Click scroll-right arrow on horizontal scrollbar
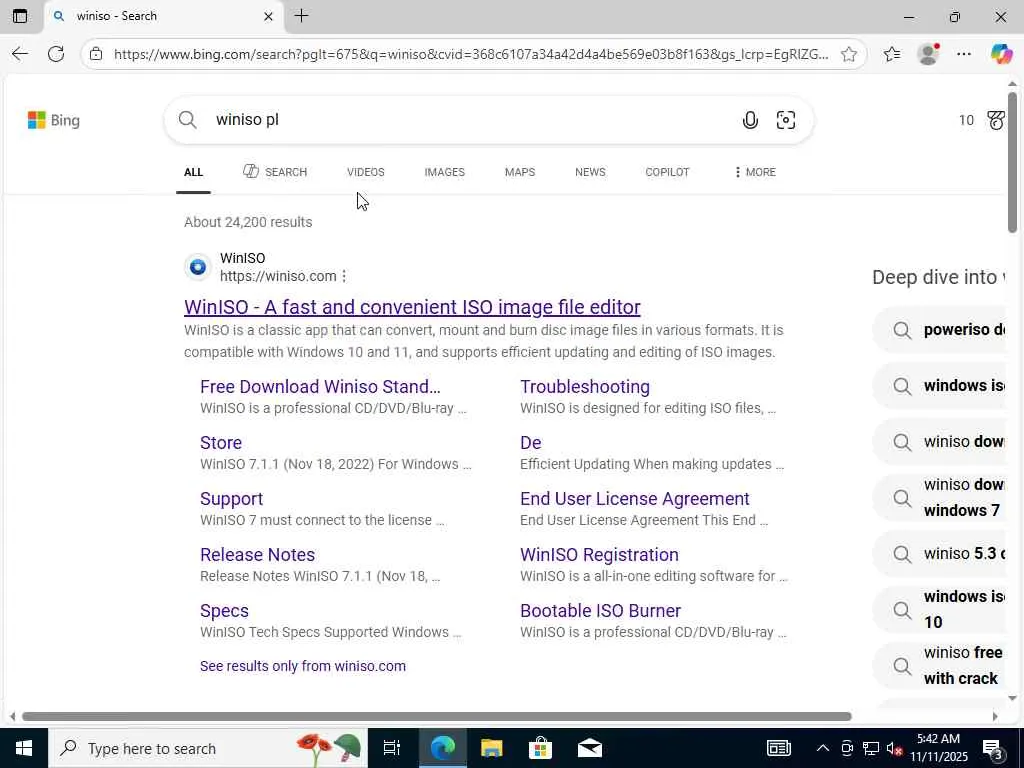 point(995,716)
